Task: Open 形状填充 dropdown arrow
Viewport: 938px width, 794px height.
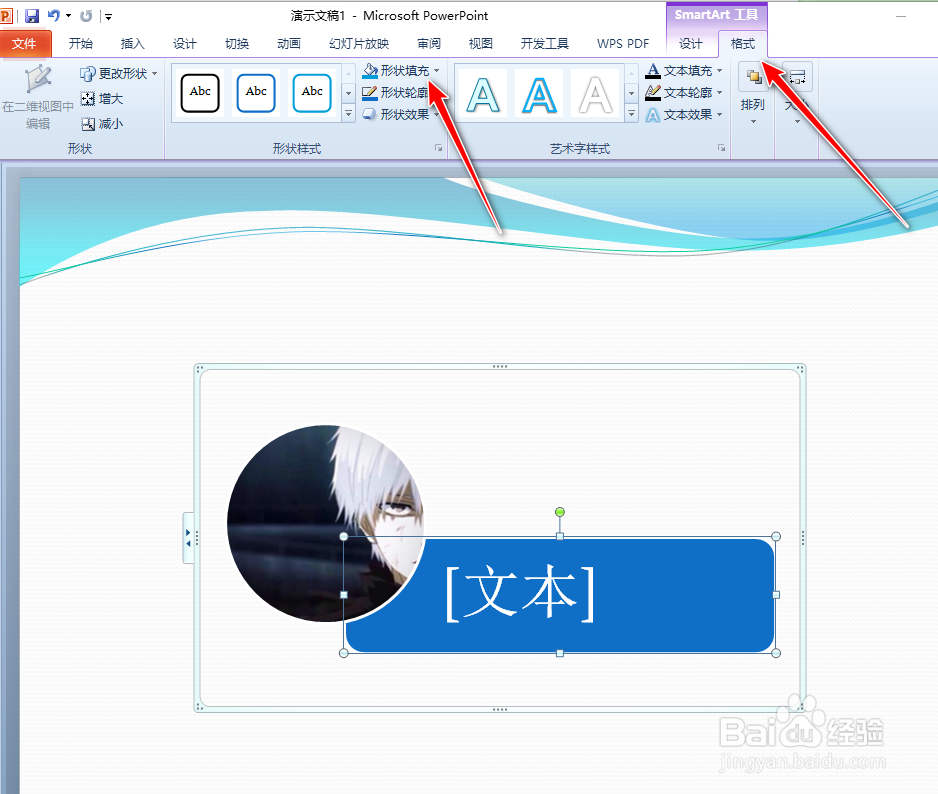Action: (x=437, y=71)
